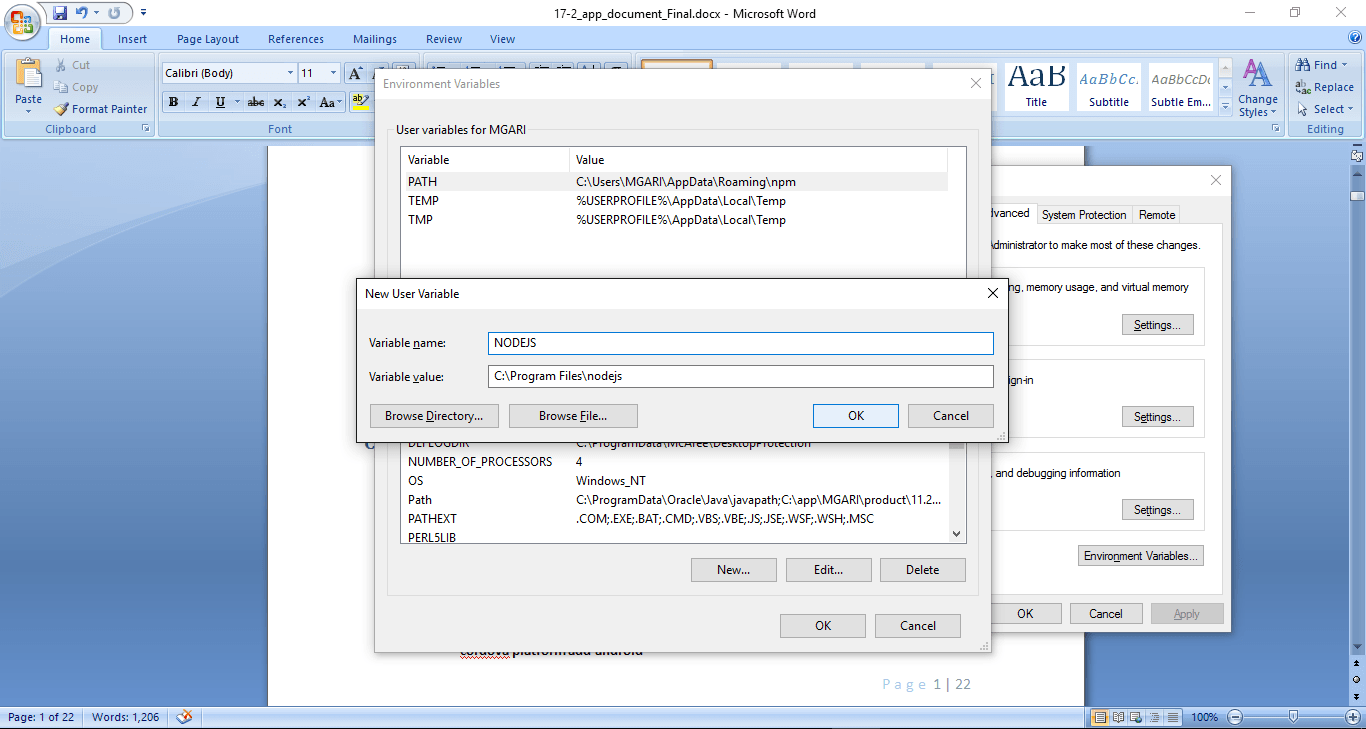
Task: Apply the Subtitle style
Action: pyautogui.click(x=1109, y=87)
